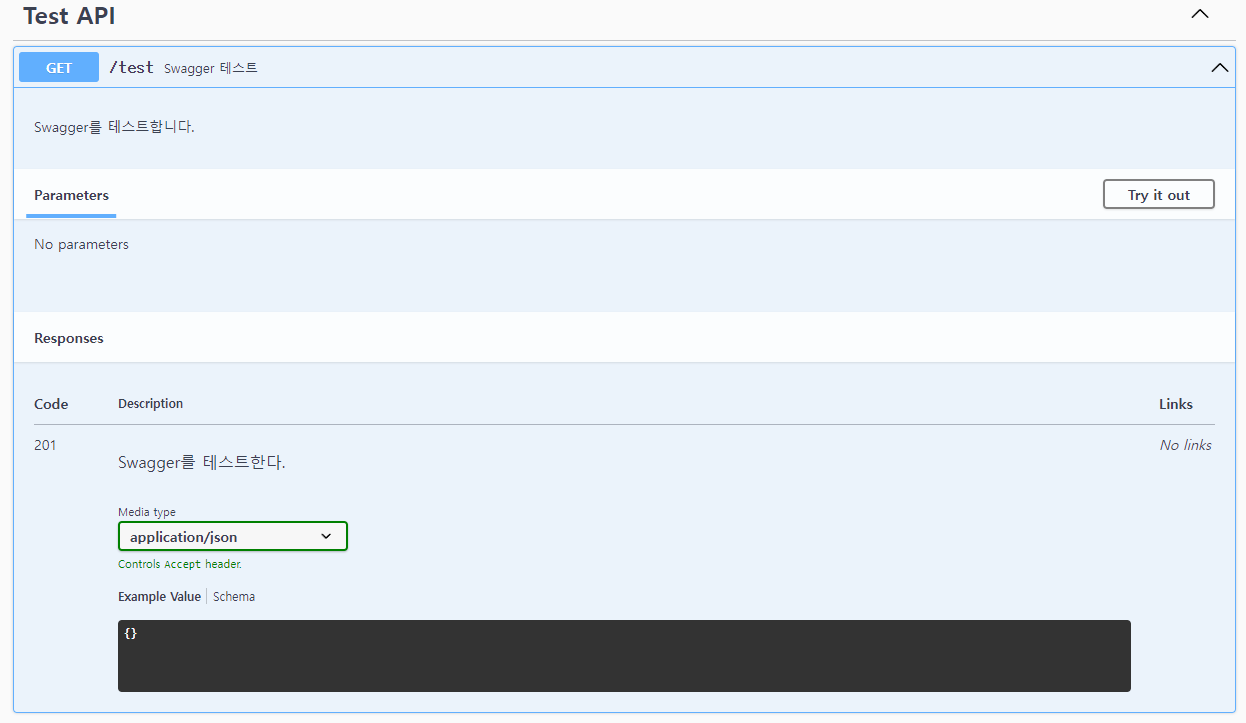Open the application/json media type dropdown
Viewport: 1246px width, 723px height.
tap(232, 536)
